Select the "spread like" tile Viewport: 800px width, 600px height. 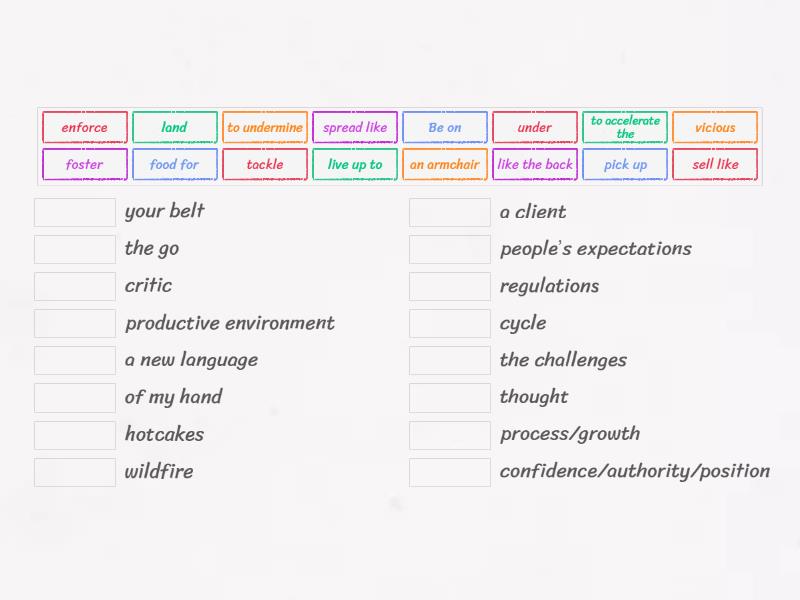click(x=355, y=127)
